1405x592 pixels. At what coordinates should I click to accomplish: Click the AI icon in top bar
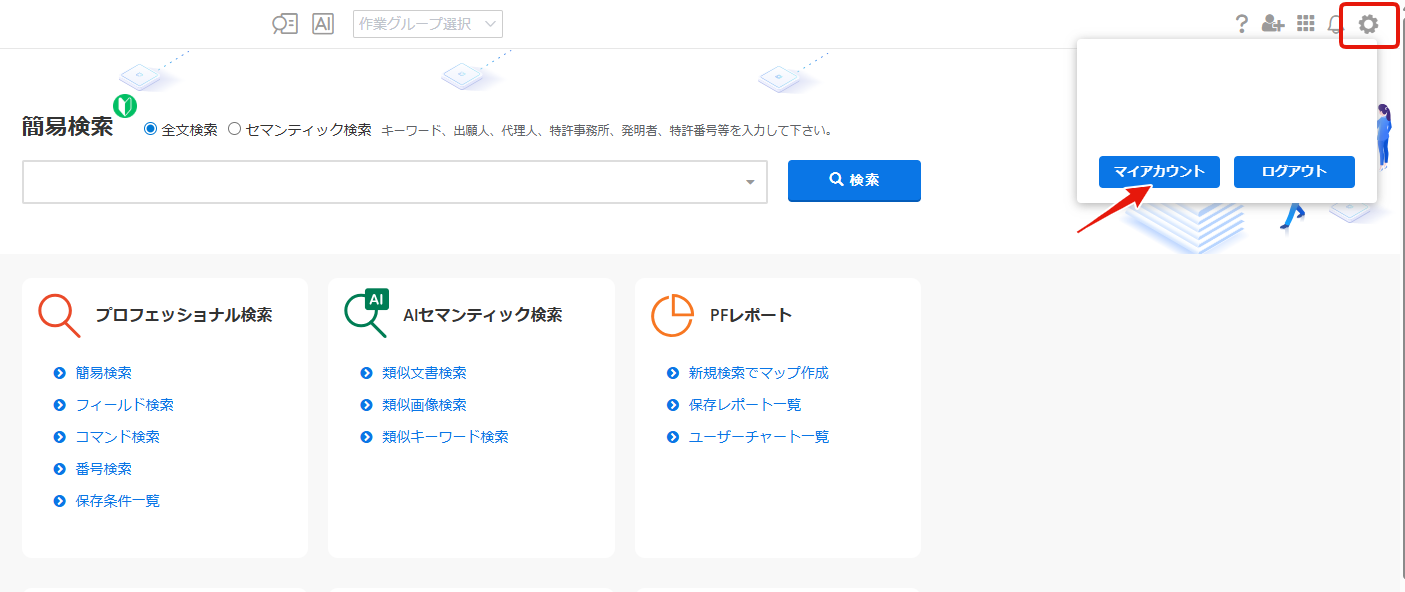[x=323, y=24]
